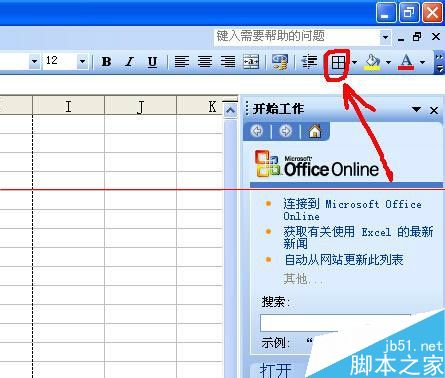This screenshot has height=378, width=445.
Task: Toggle italic formatting
Action: [129, 62]
